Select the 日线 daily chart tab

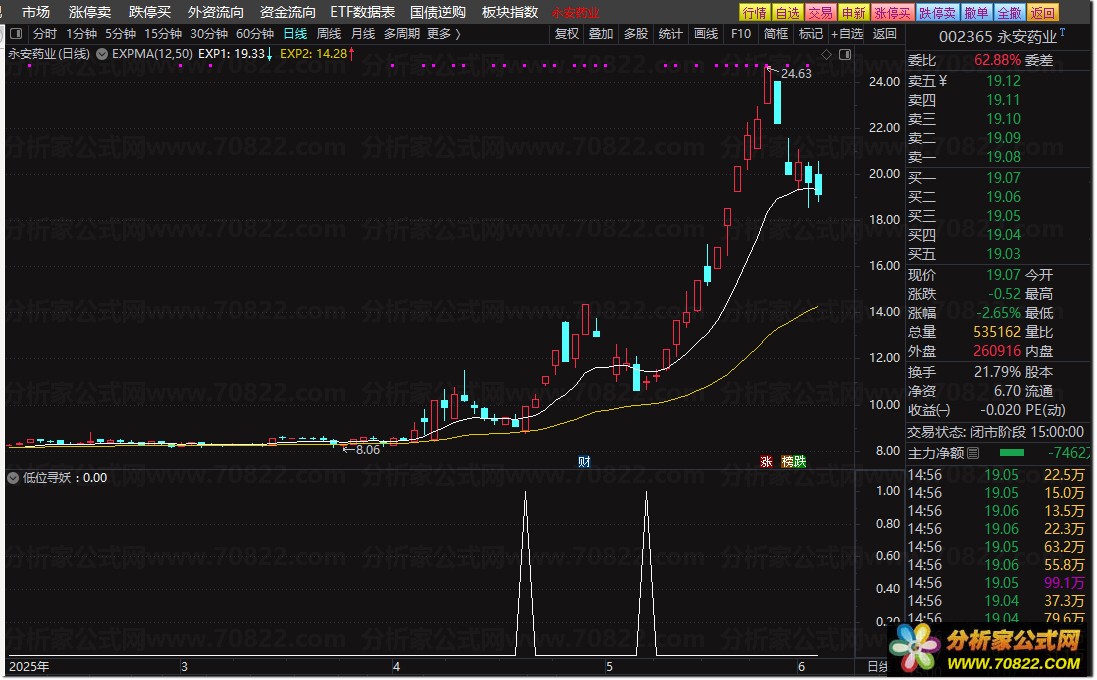tap(295, 34)
